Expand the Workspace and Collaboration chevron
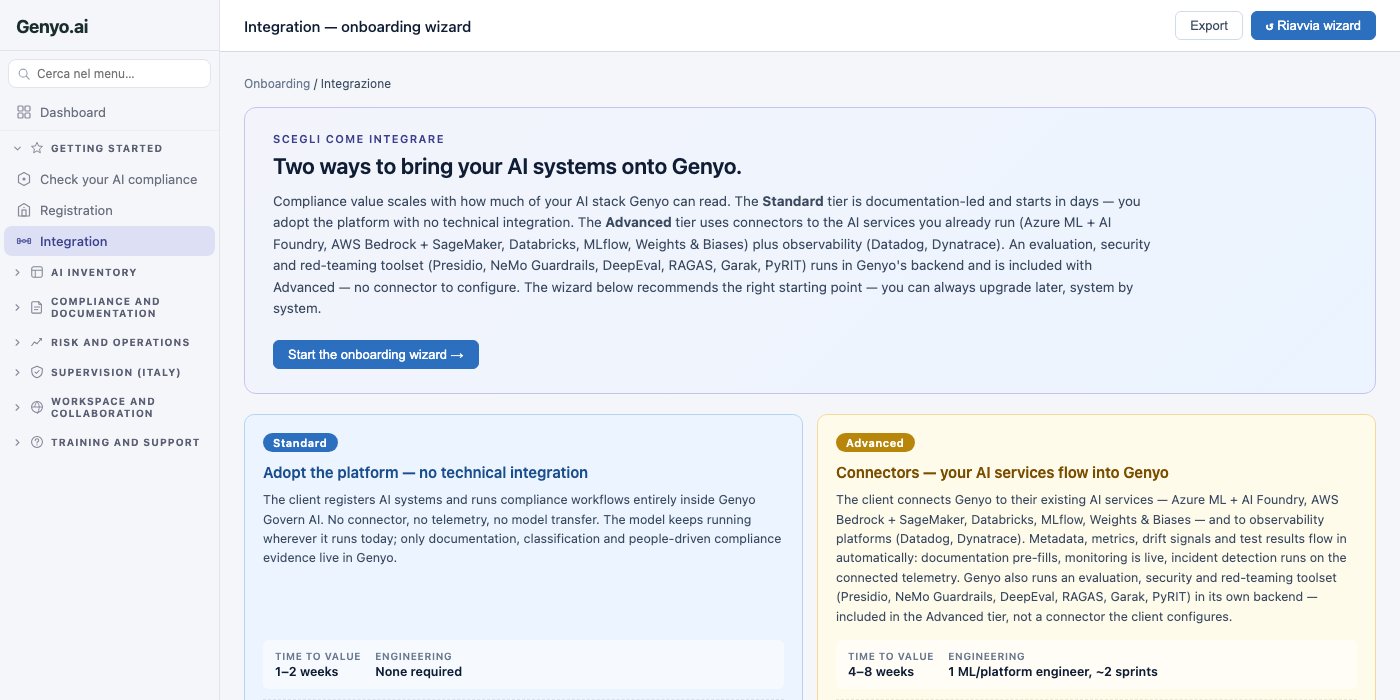The image size is (1400, 700). coord(17,407)
